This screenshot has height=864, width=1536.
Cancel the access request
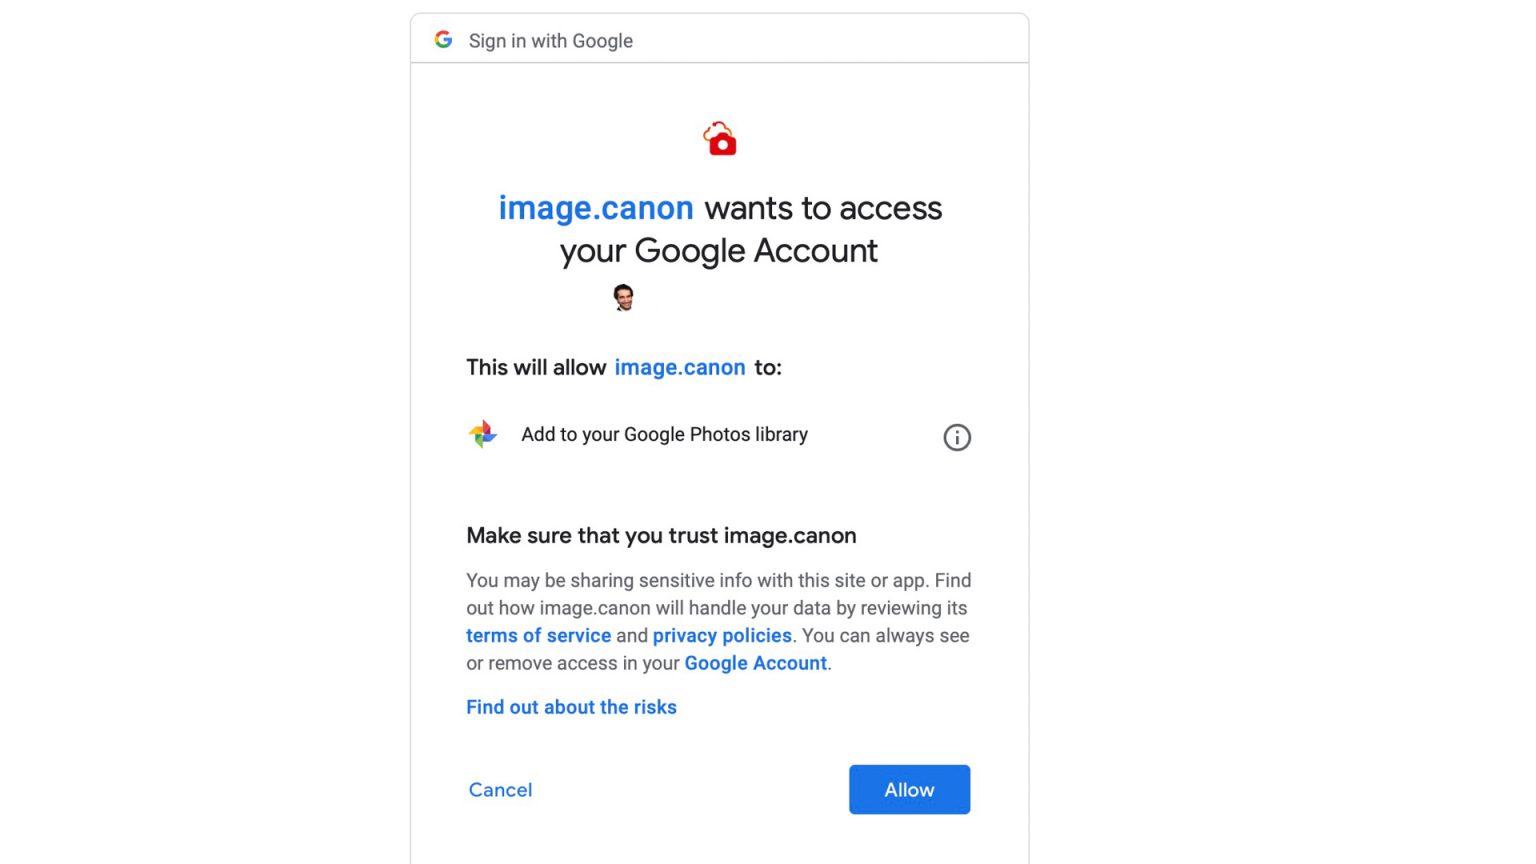pos(500,790)
